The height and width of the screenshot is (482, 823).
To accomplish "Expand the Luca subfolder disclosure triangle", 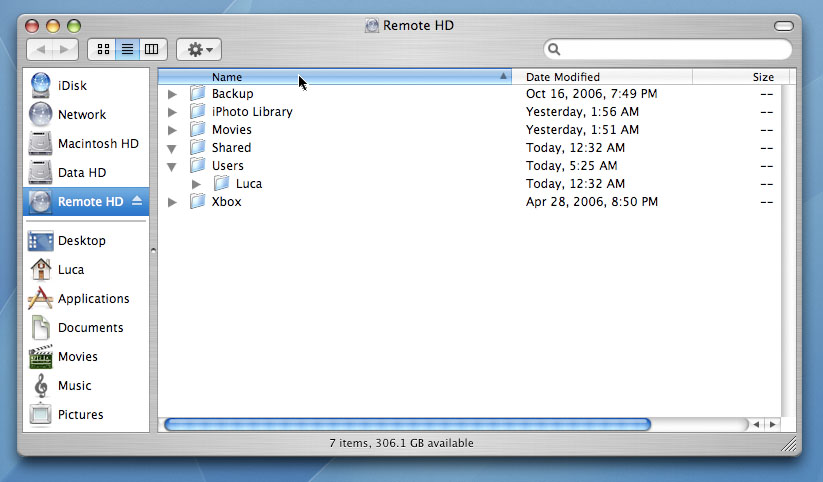I will (196, 184).
